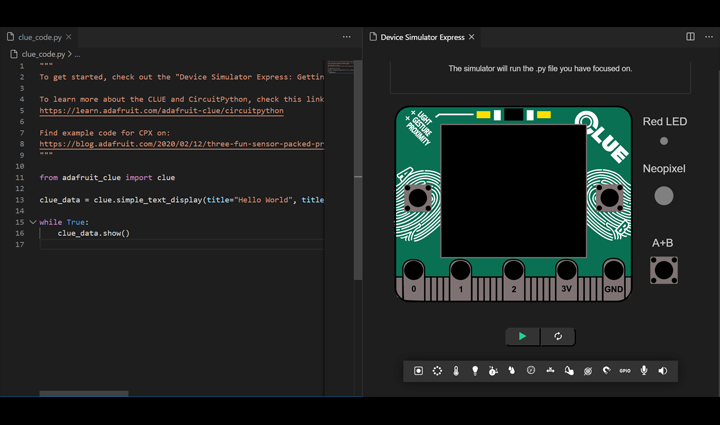Image resolution: width=720 pixels, height=425 pixels.
Task: Select the light sensor bulb icon
Action: pos(475,371)
